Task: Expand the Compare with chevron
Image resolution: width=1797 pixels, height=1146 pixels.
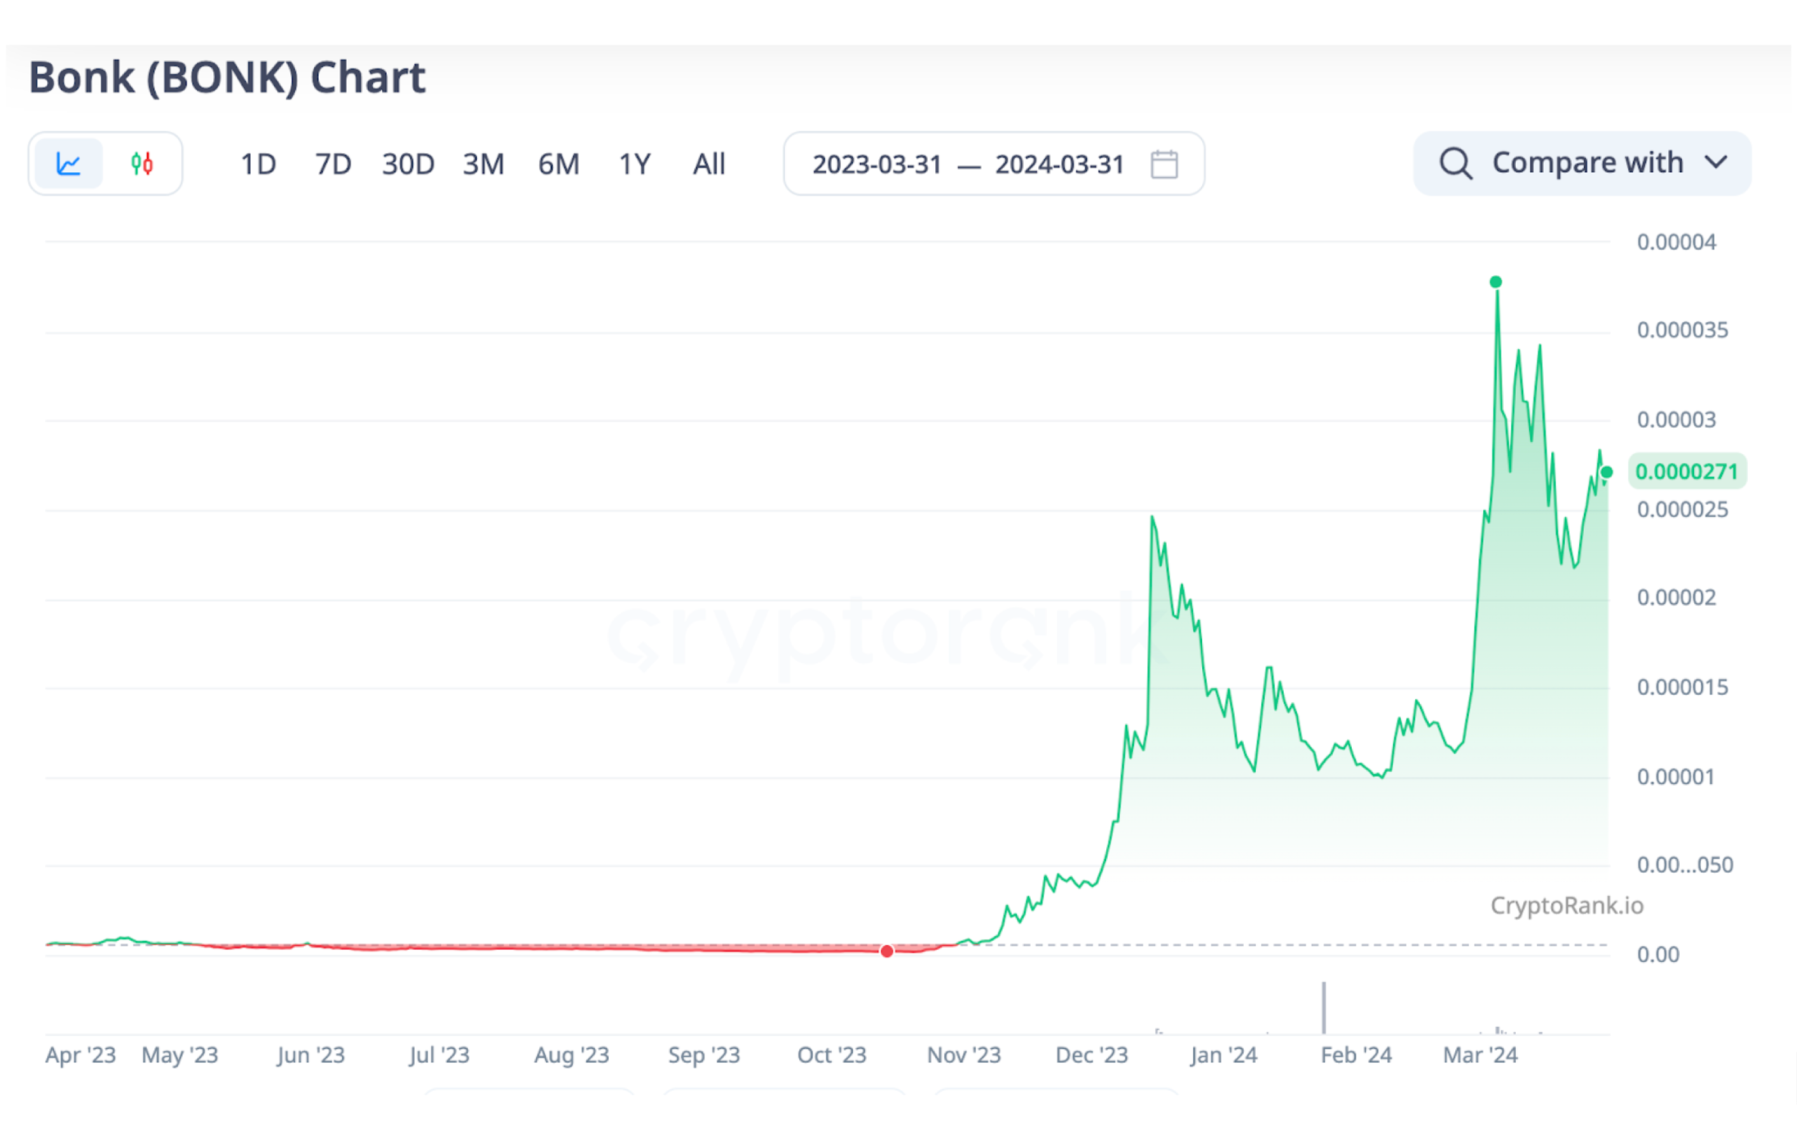Action: (x=1716, y=163)
